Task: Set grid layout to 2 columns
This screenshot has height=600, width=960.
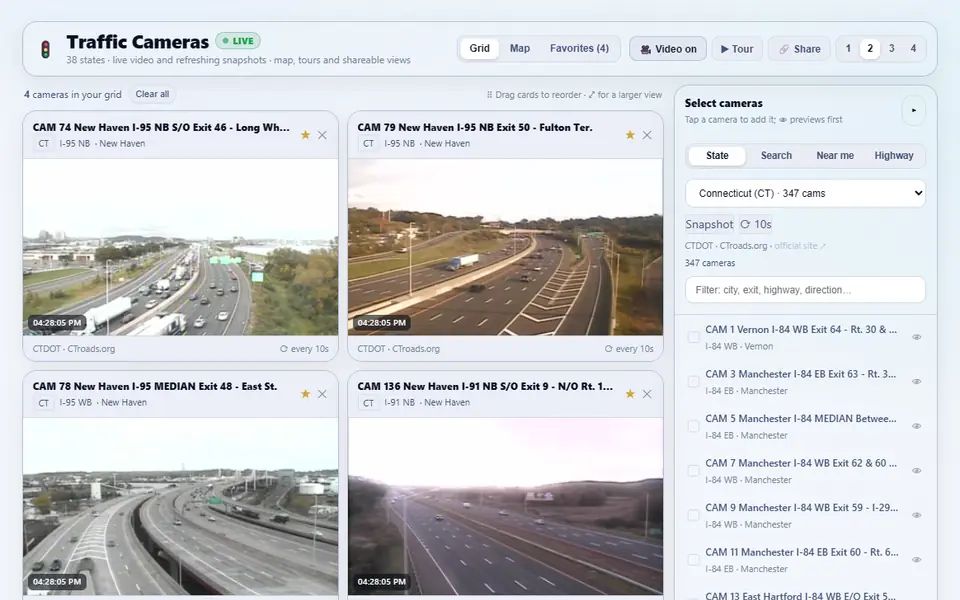Action: click(870, 48)
